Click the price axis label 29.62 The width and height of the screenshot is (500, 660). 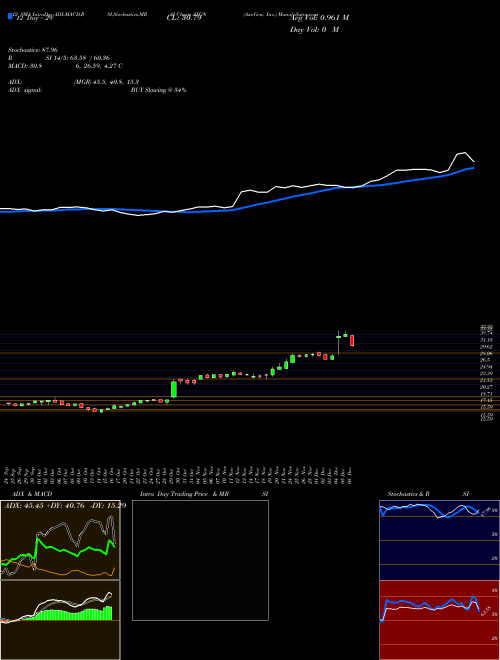487,347
